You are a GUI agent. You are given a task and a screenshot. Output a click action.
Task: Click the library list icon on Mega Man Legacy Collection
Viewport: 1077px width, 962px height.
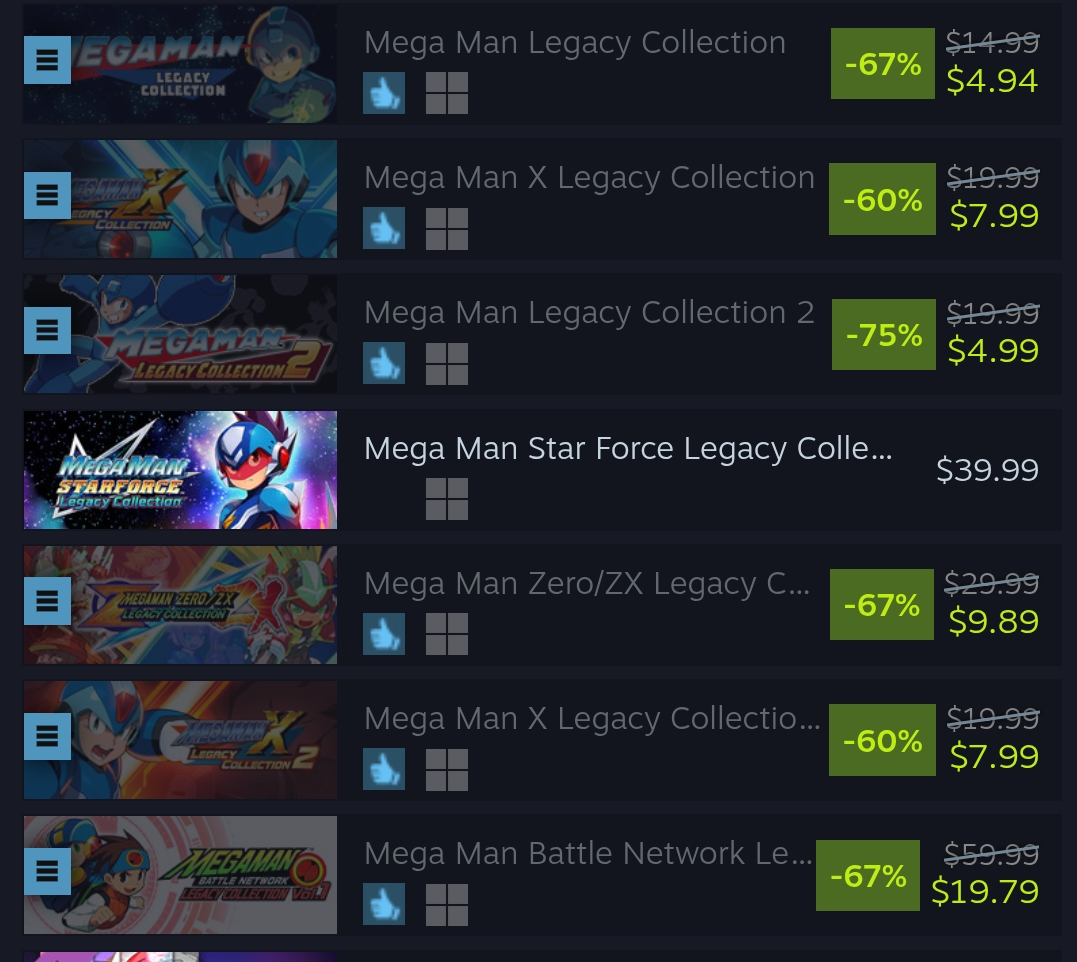click(x=47, y=60)
